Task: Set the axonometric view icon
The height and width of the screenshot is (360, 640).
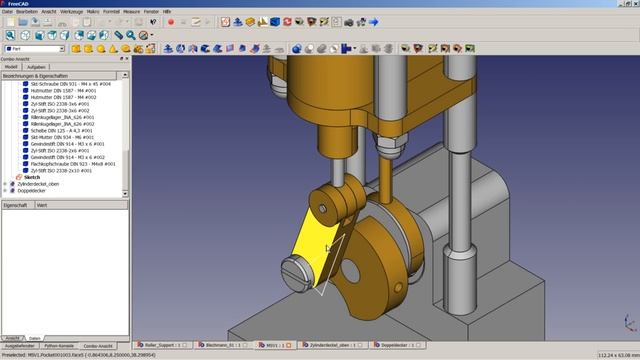Action: (x=25, y=36)
